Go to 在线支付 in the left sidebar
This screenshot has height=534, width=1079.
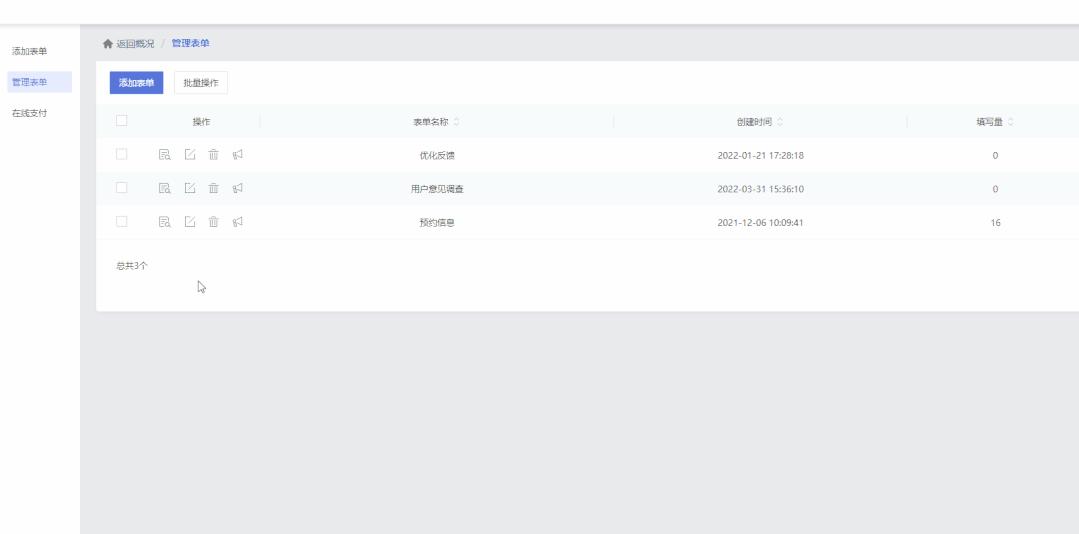click(29, 113)
